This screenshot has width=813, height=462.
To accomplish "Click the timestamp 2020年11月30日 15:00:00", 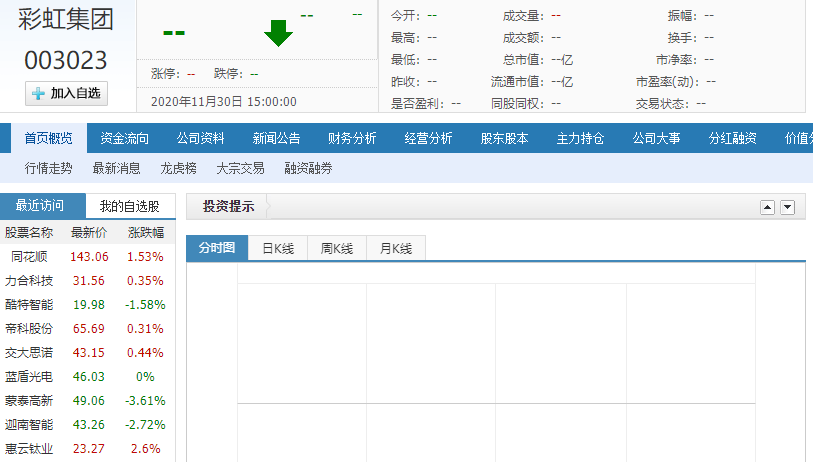I will [x=223, y=102].
